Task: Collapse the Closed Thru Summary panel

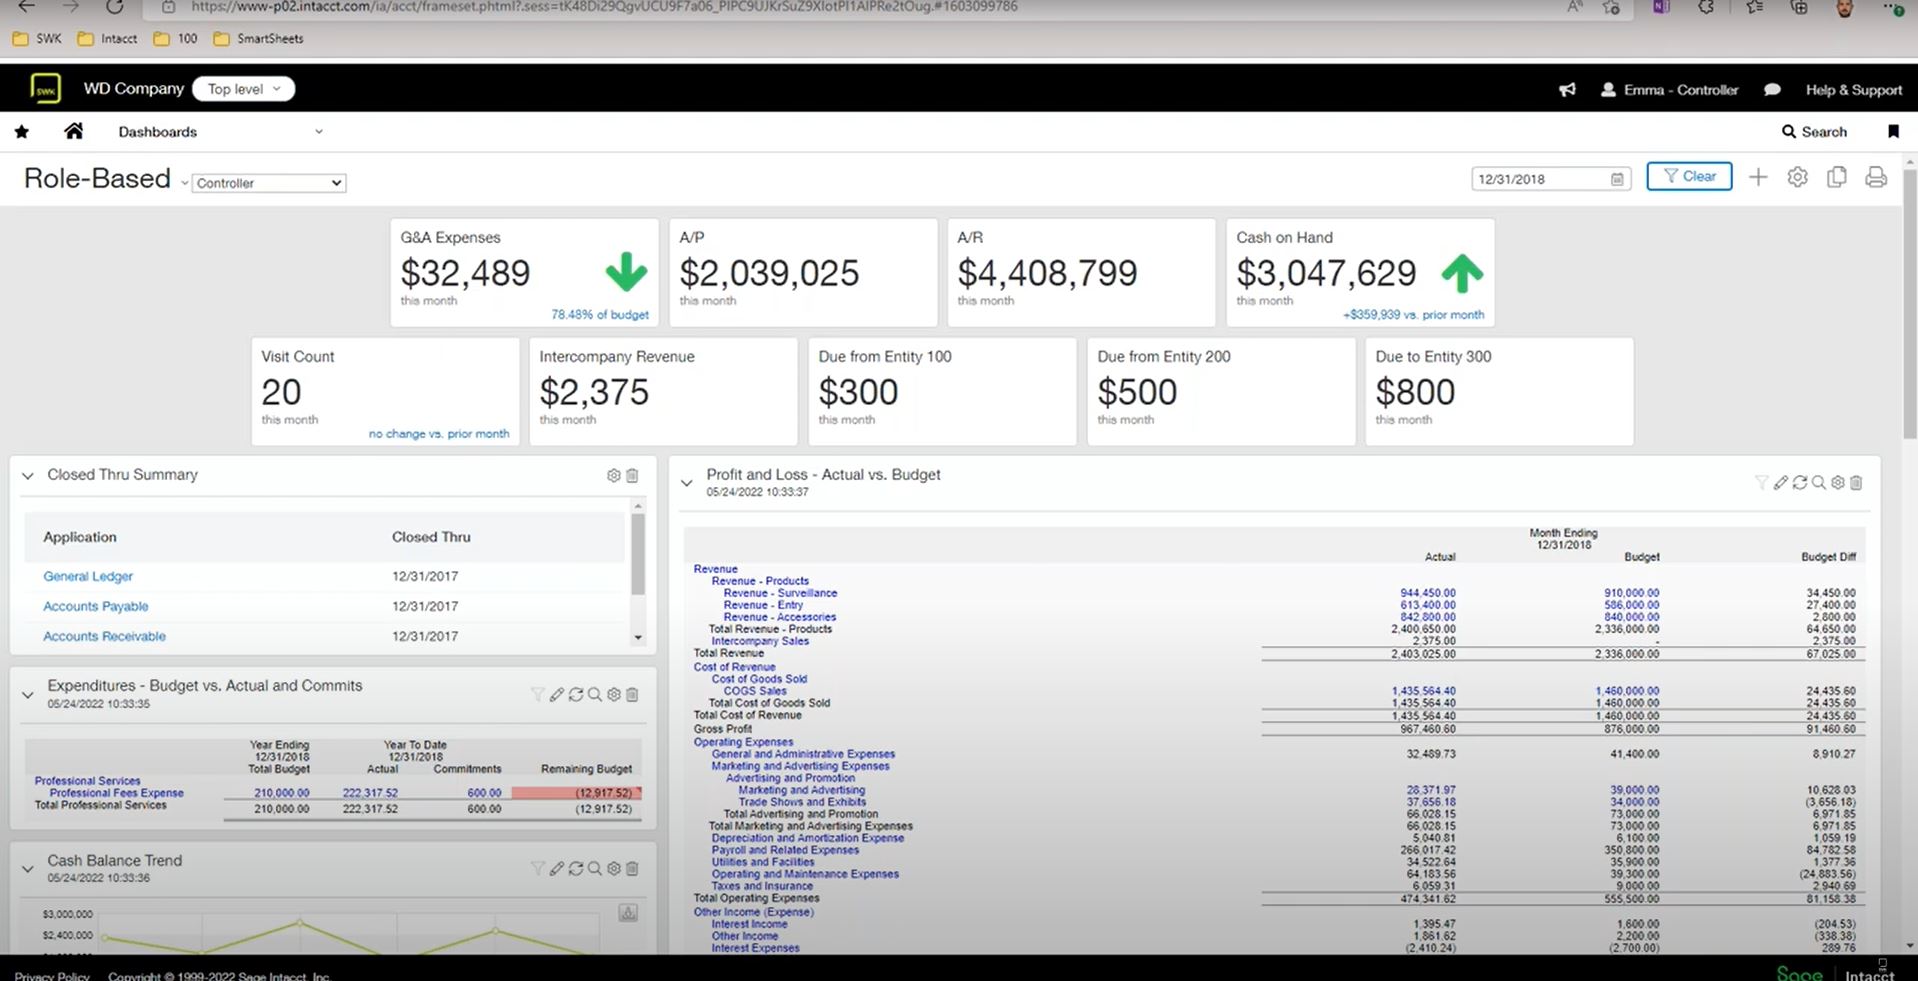Action: [28, 476]
